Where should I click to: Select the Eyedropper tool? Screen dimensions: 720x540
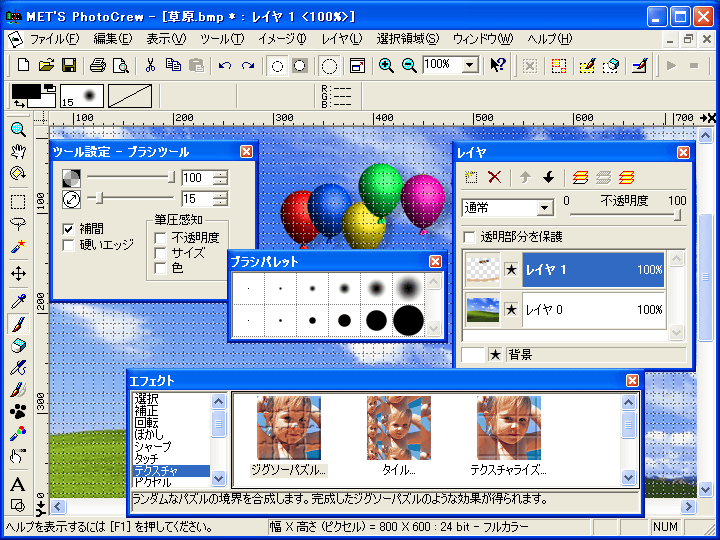pyautogui.click(x=18, y=302)
